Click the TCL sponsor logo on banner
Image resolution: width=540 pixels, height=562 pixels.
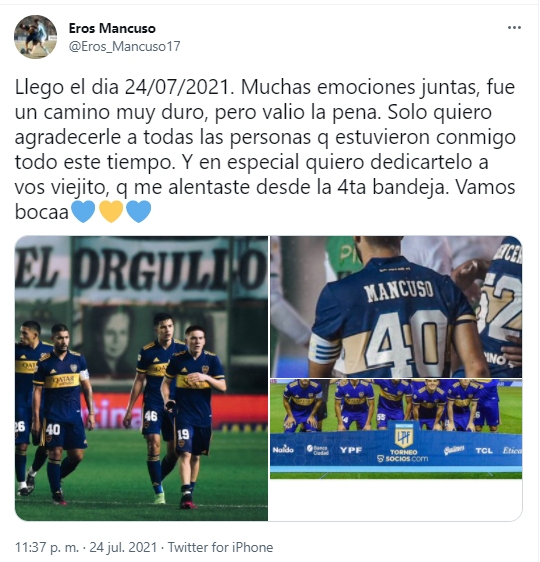[484, 451]
